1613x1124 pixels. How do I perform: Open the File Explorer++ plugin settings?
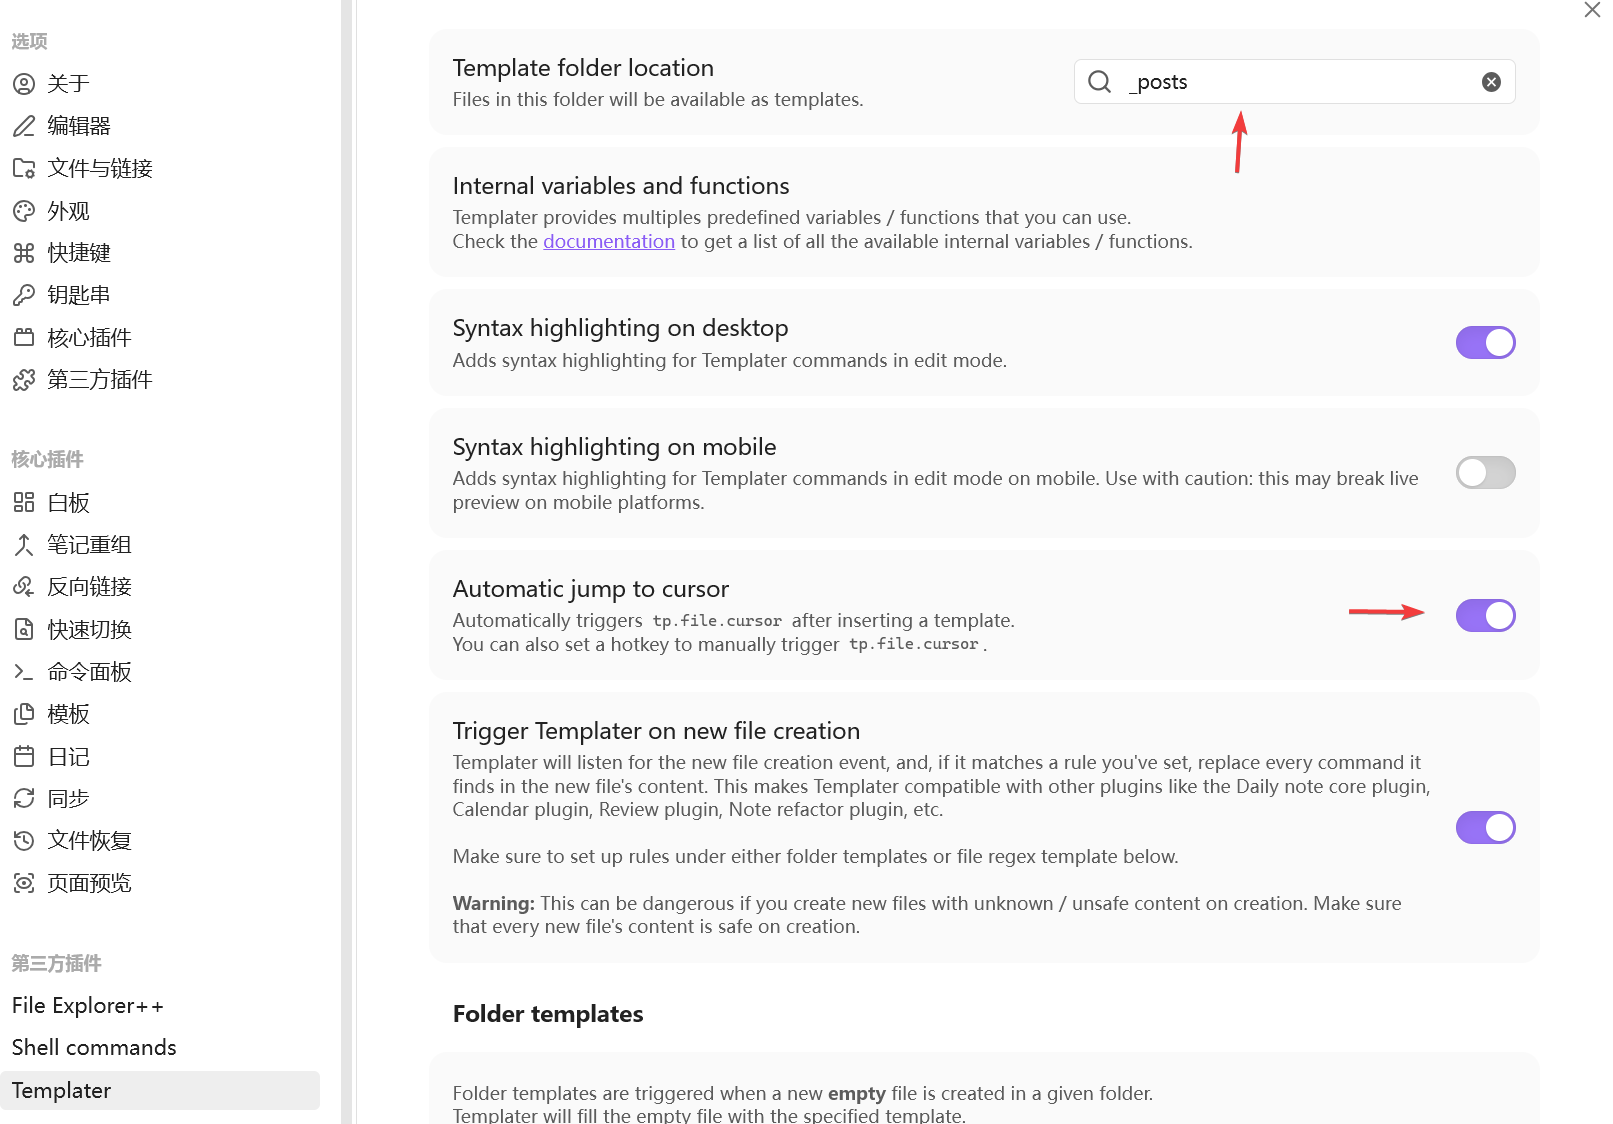click(x=88, y=1006)
